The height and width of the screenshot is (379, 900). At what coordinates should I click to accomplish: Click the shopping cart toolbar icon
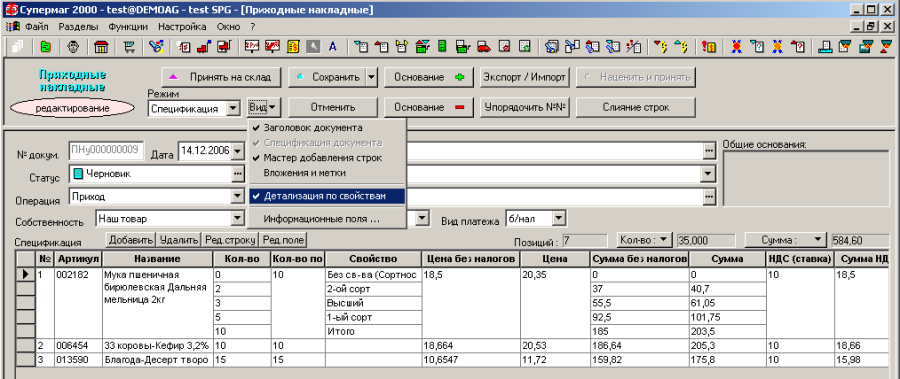[129, 47]
